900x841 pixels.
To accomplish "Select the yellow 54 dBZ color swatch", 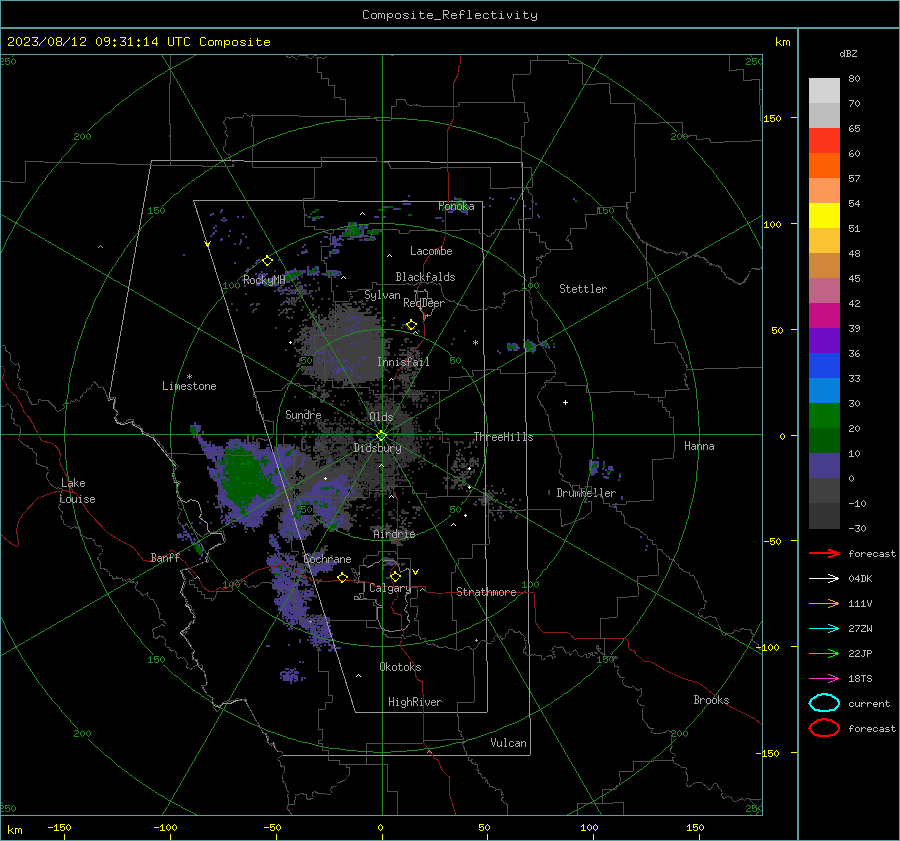I will pos(824,215).
